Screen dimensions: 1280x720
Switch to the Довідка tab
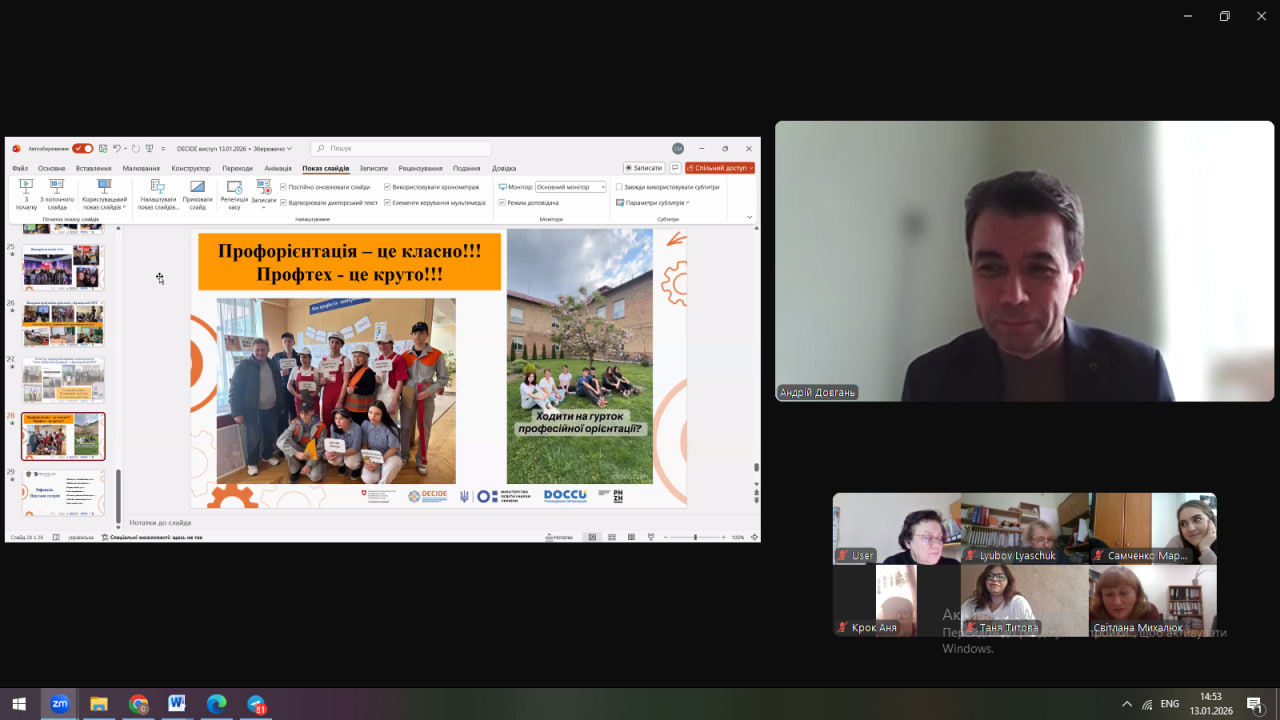tap(504, 168)
